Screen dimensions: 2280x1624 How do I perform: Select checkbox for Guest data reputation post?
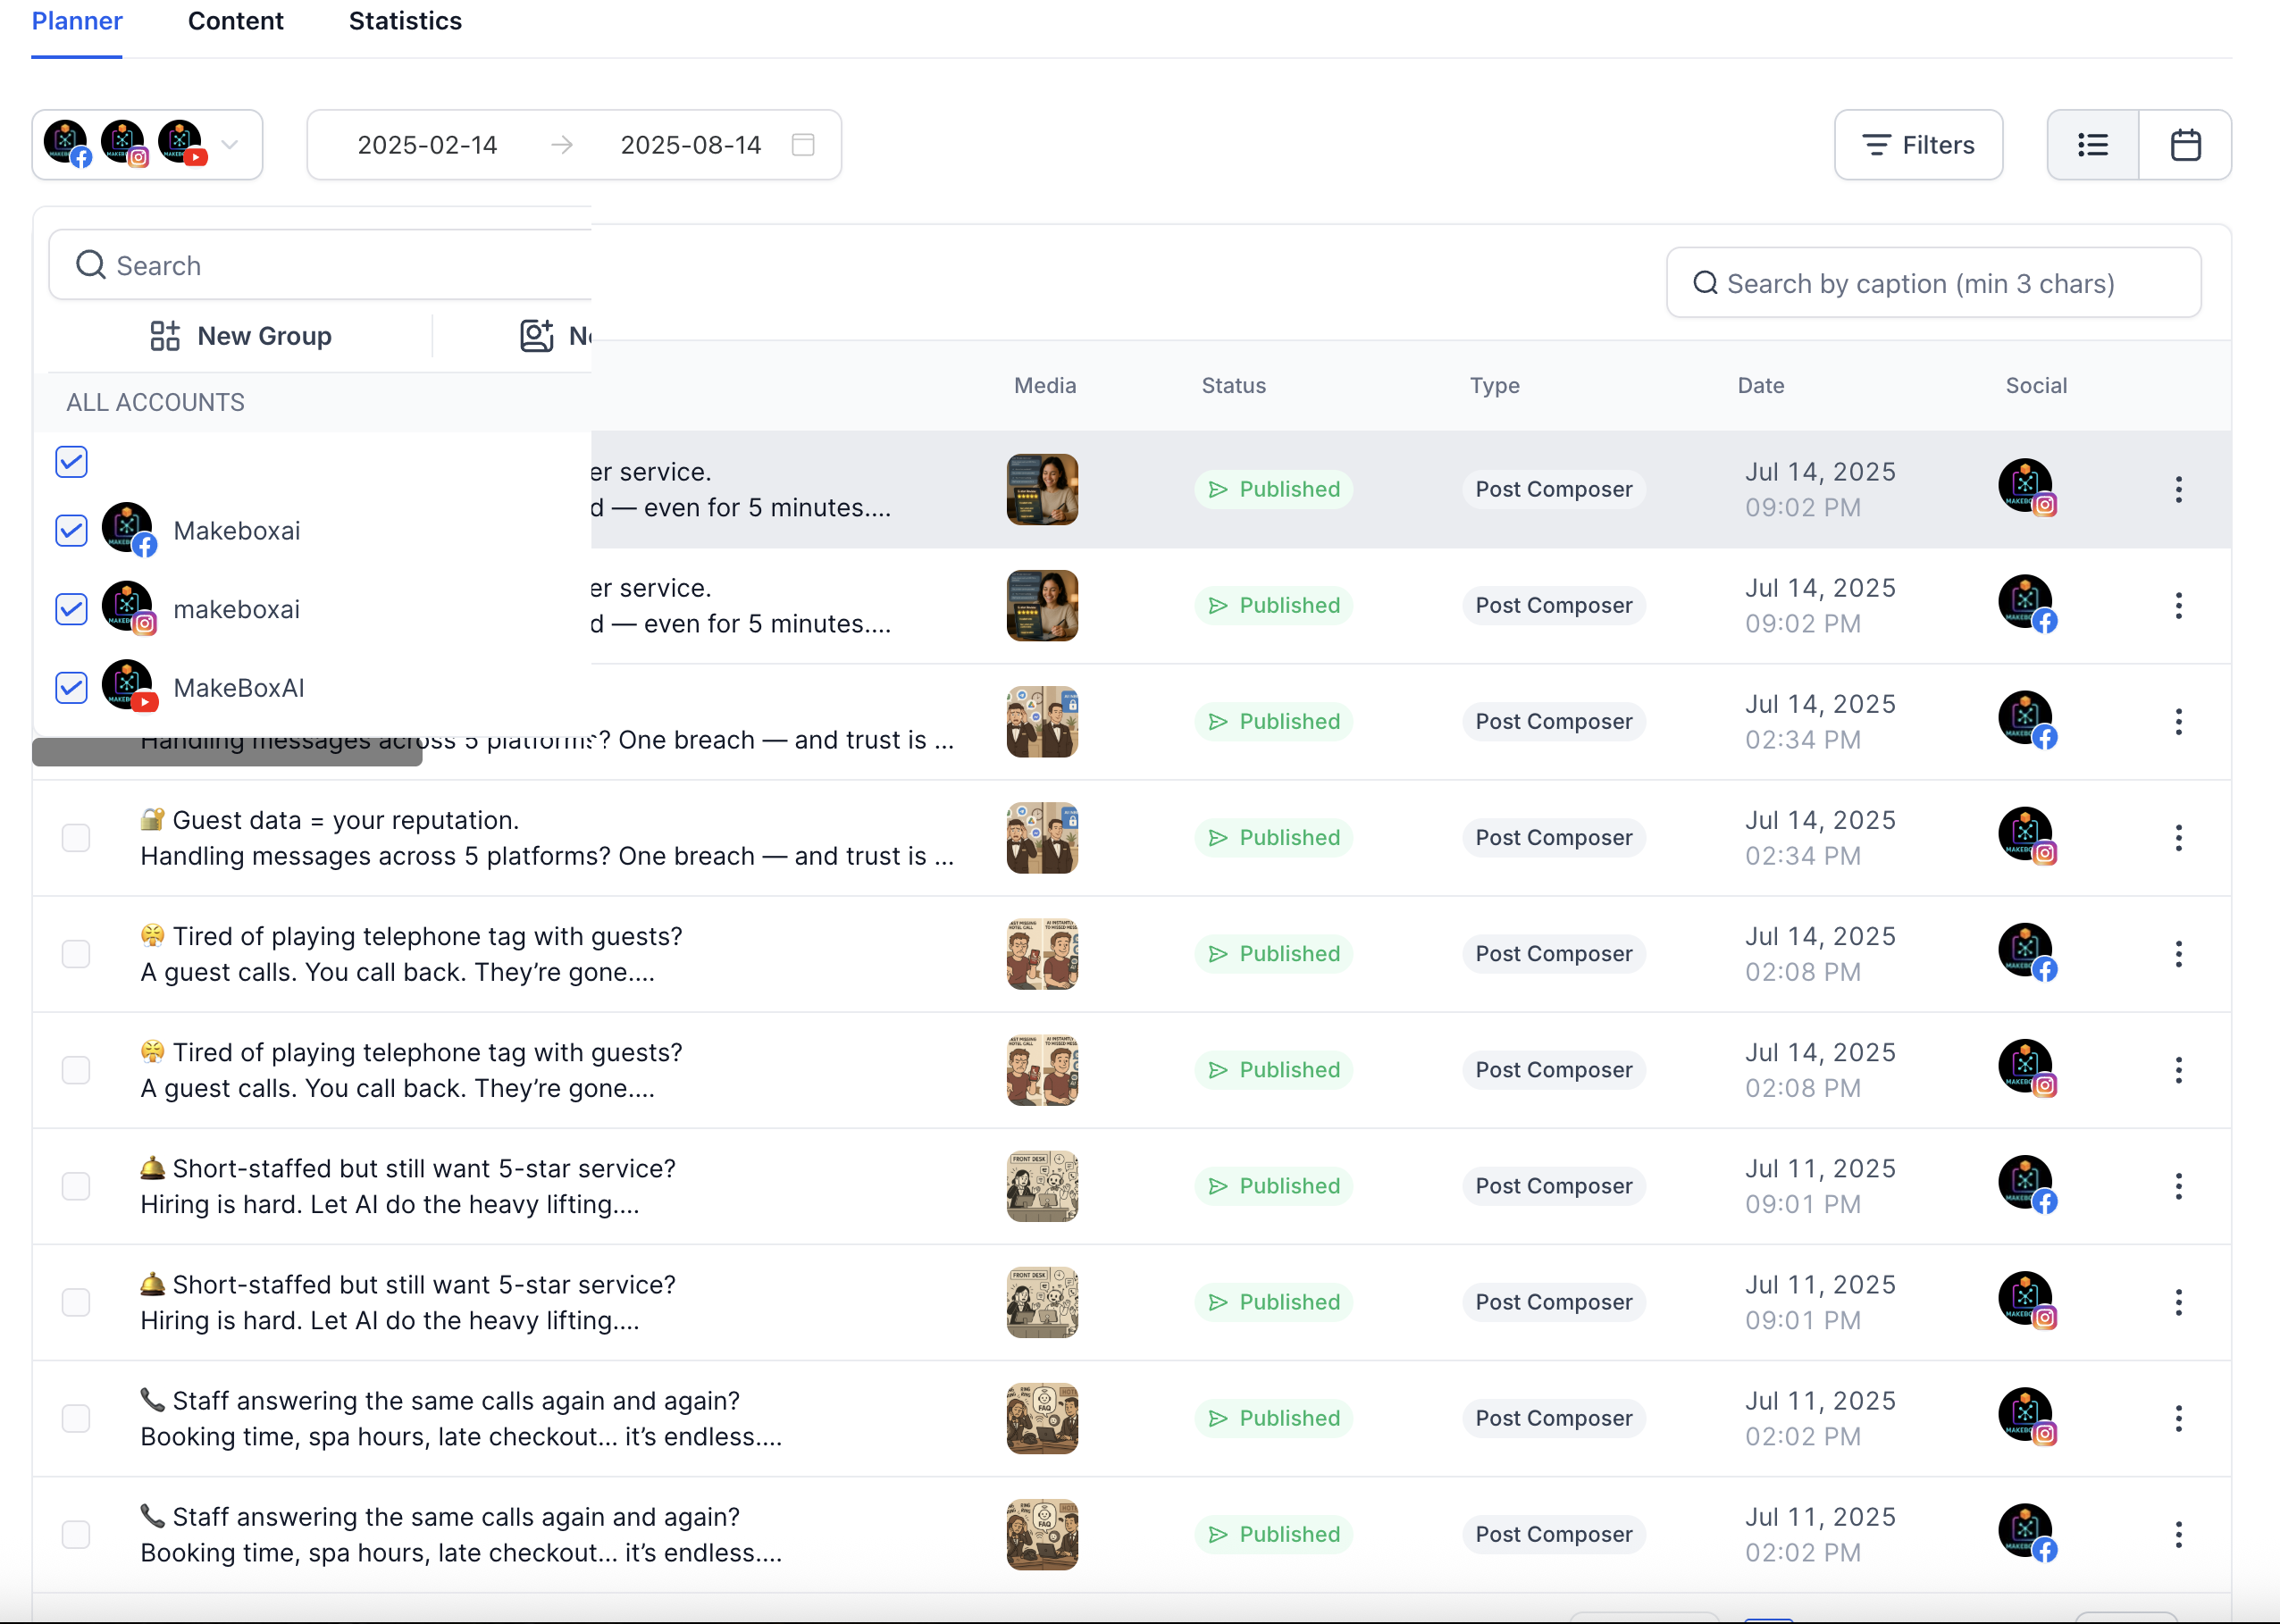76,838
